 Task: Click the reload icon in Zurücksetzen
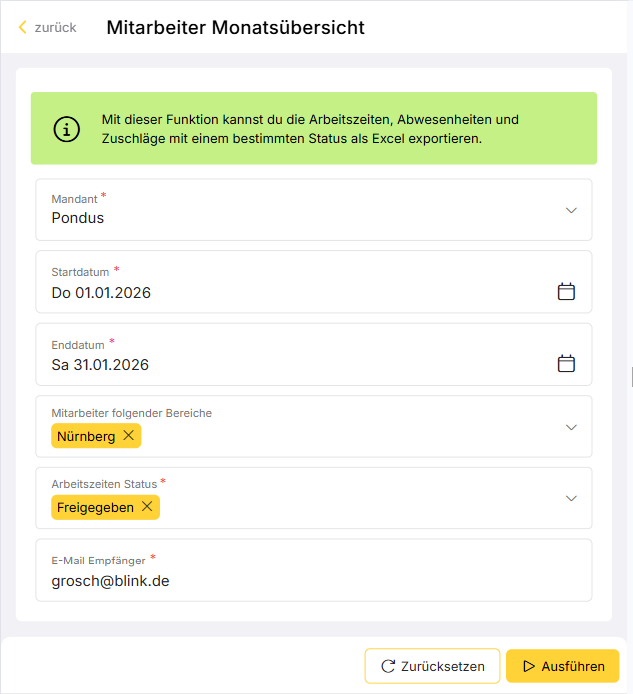click(388, 666)
